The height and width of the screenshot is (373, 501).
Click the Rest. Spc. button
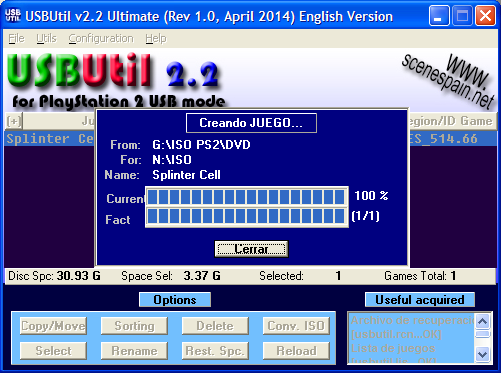tap(215, 351)
